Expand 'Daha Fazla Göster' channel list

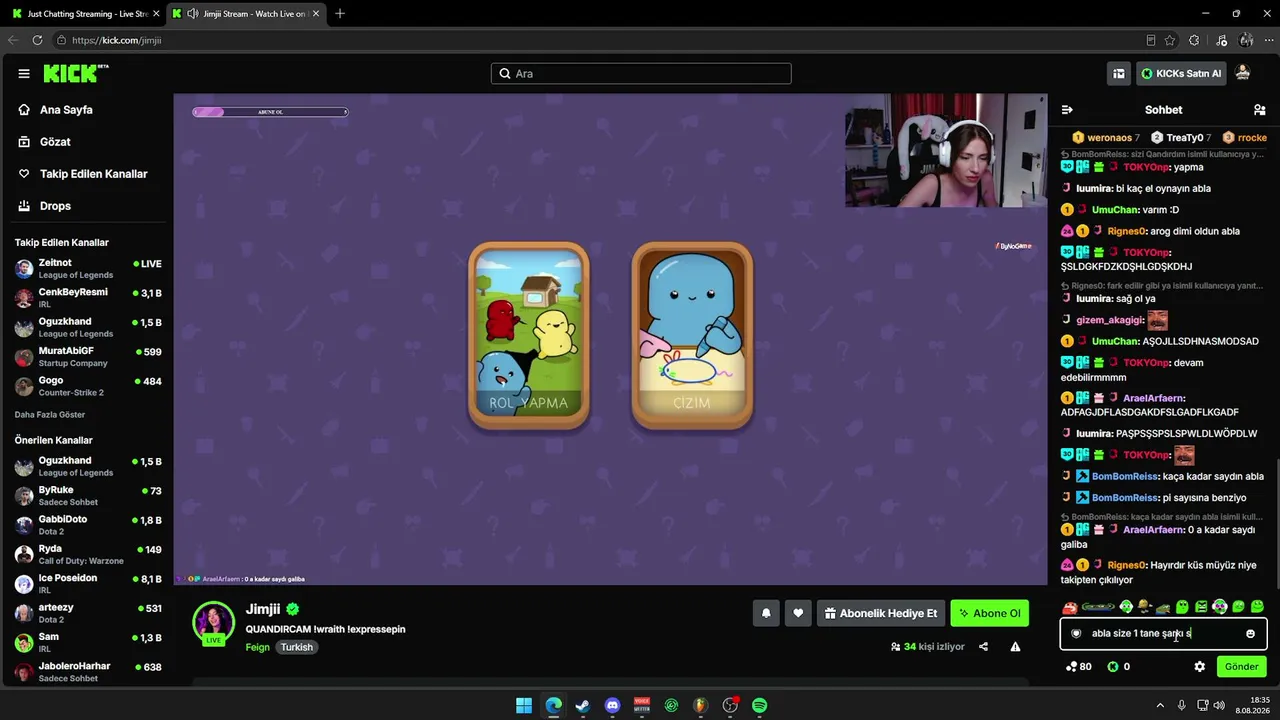pos(50,414)
